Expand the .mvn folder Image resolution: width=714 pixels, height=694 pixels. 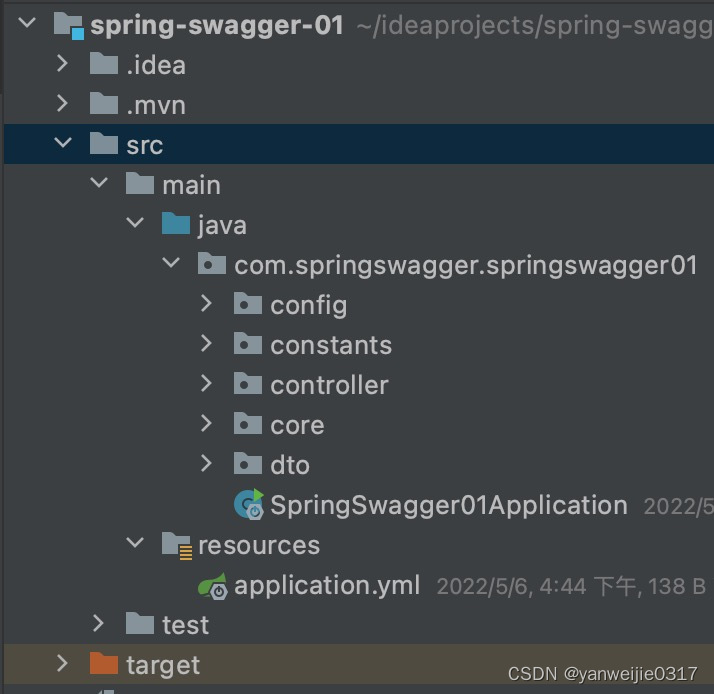click(62, 104)
